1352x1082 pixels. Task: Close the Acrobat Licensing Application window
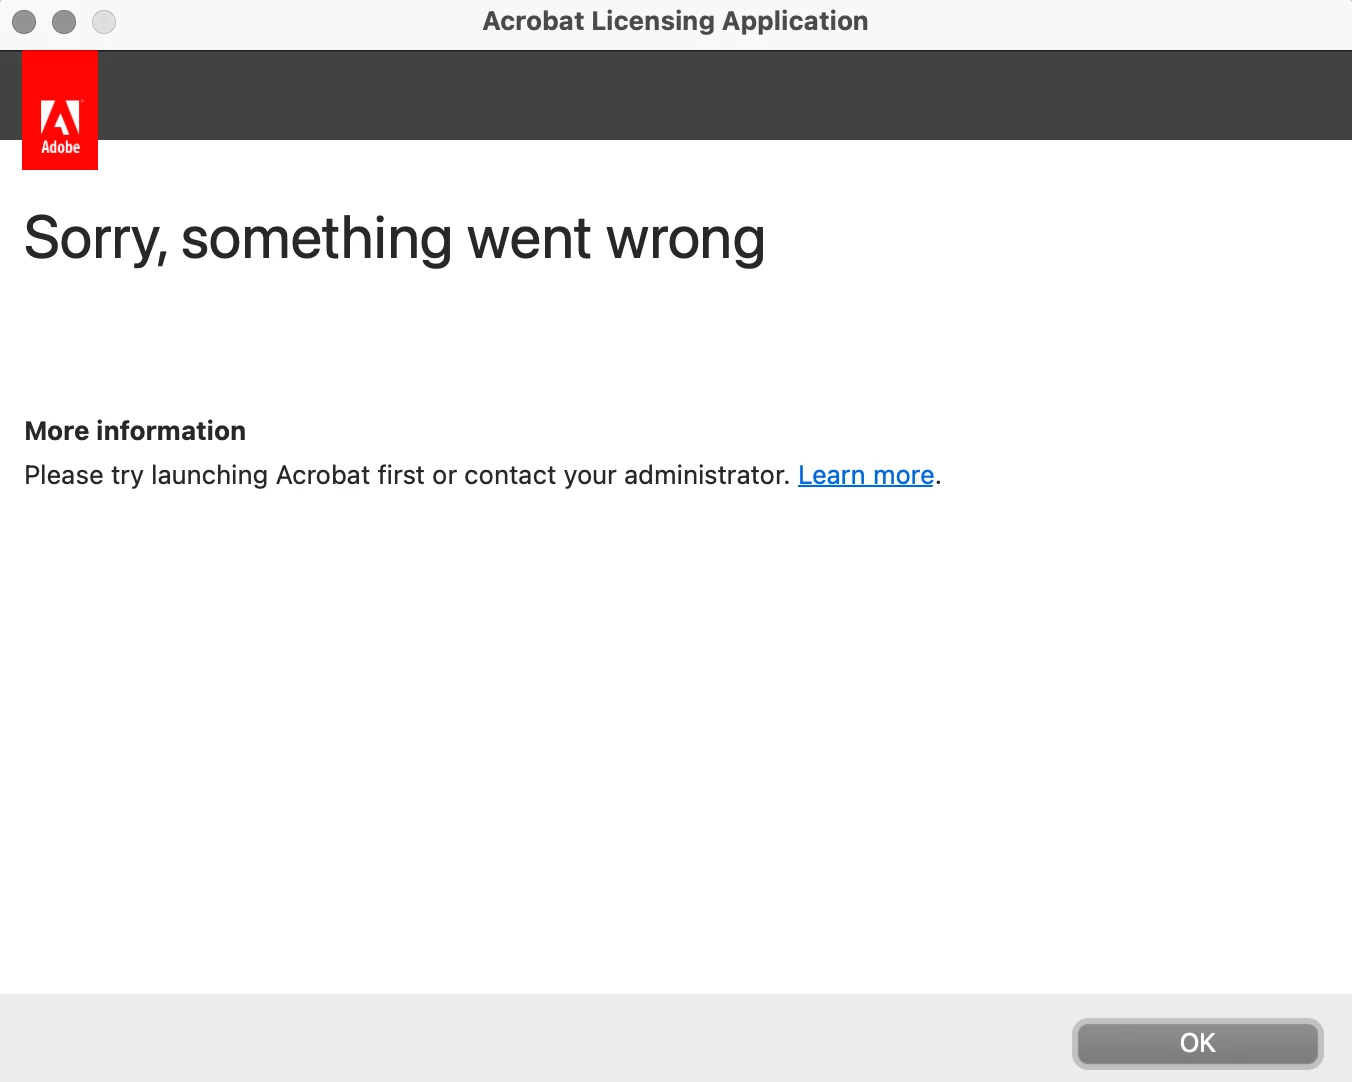pyautogui.click(x=24, y=21)
